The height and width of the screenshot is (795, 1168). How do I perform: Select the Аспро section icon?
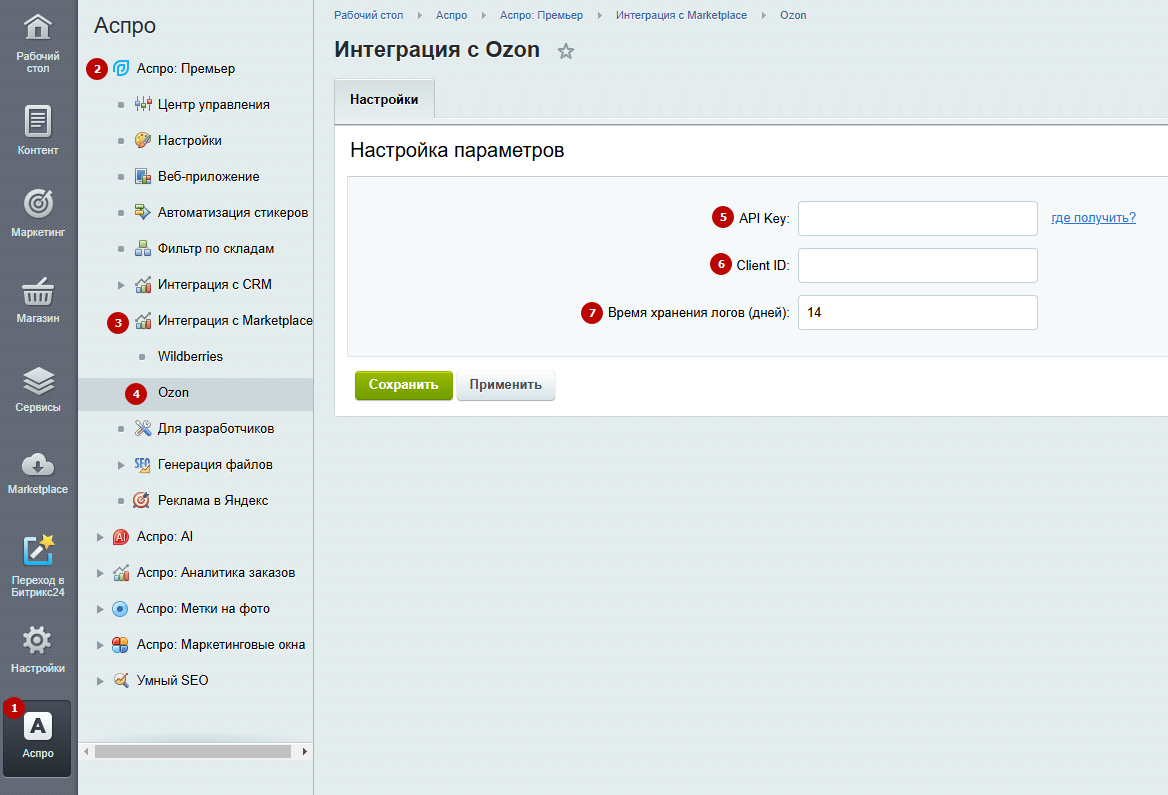(x=38, y=726)
